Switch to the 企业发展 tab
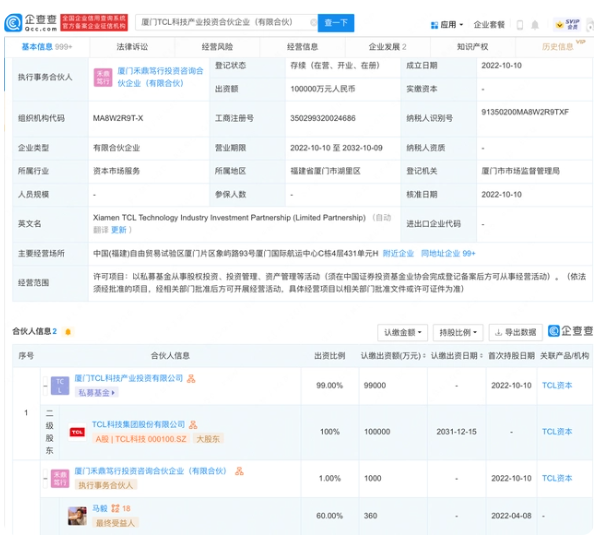Image resolution: width=601 pixels, height=541 pixels. pos(388,47)
